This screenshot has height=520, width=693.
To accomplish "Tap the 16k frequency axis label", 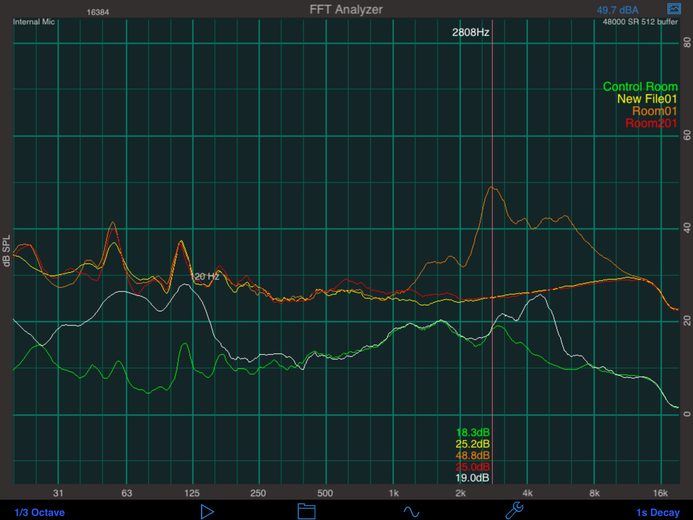I will click(660, 493).
